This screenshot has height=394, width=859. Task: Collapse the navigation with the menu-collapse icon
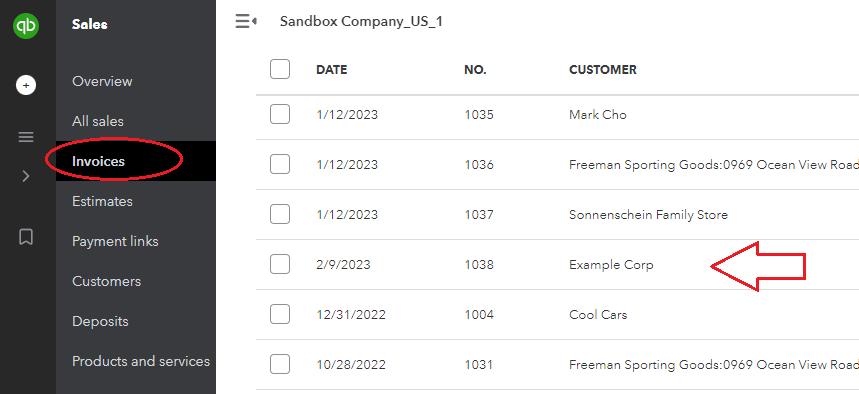point(245,21)
